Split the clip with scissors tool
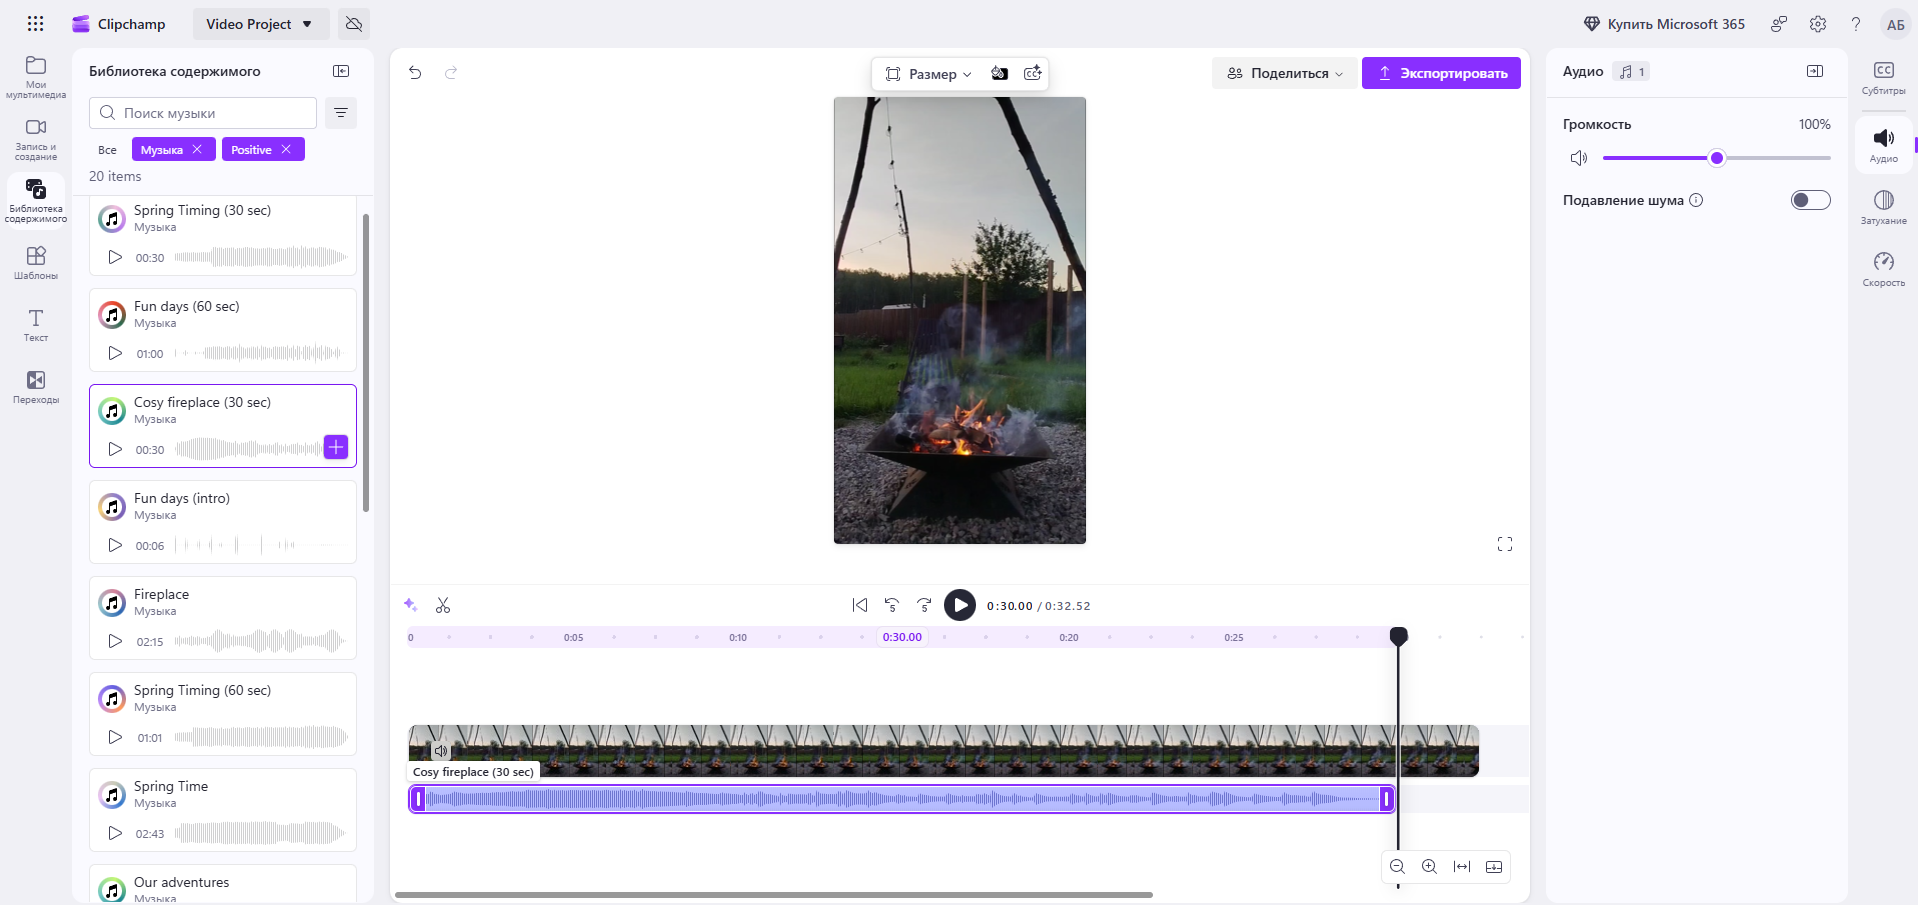The height and width of the screenshot is (905, 1918). (443, 605)
